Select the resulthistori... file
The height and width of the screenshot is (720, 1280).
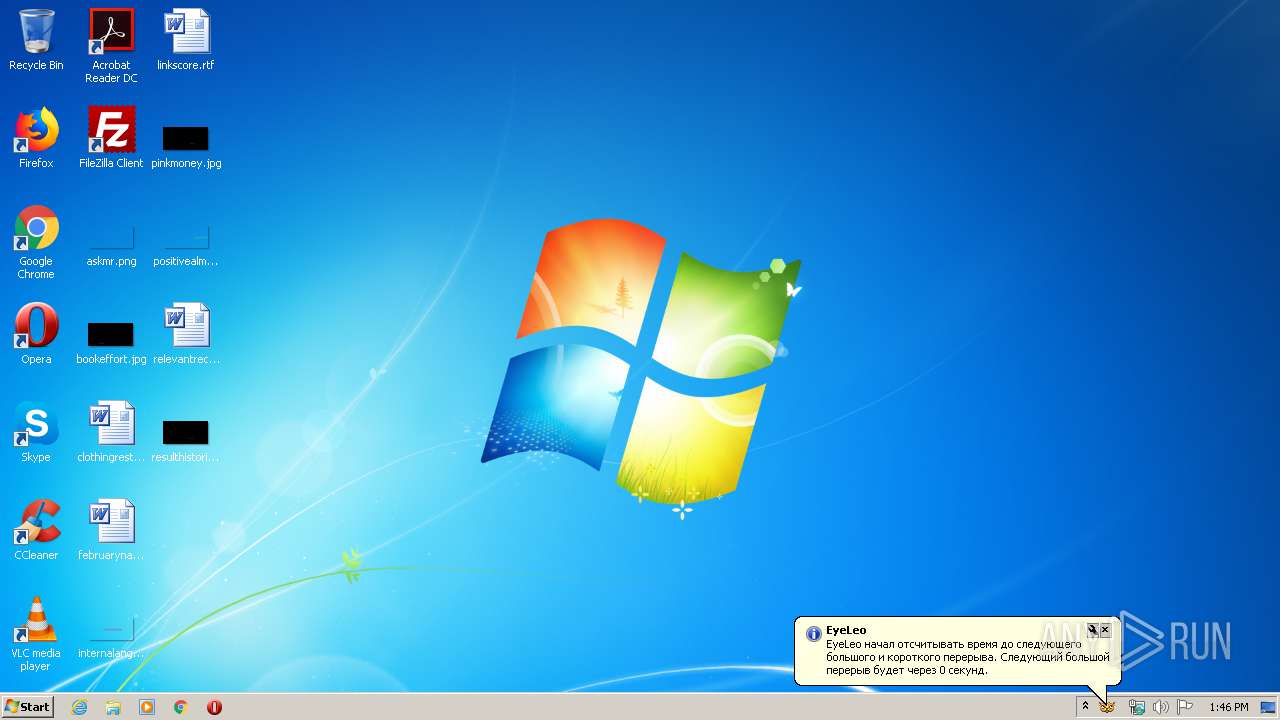click(186, 440)
